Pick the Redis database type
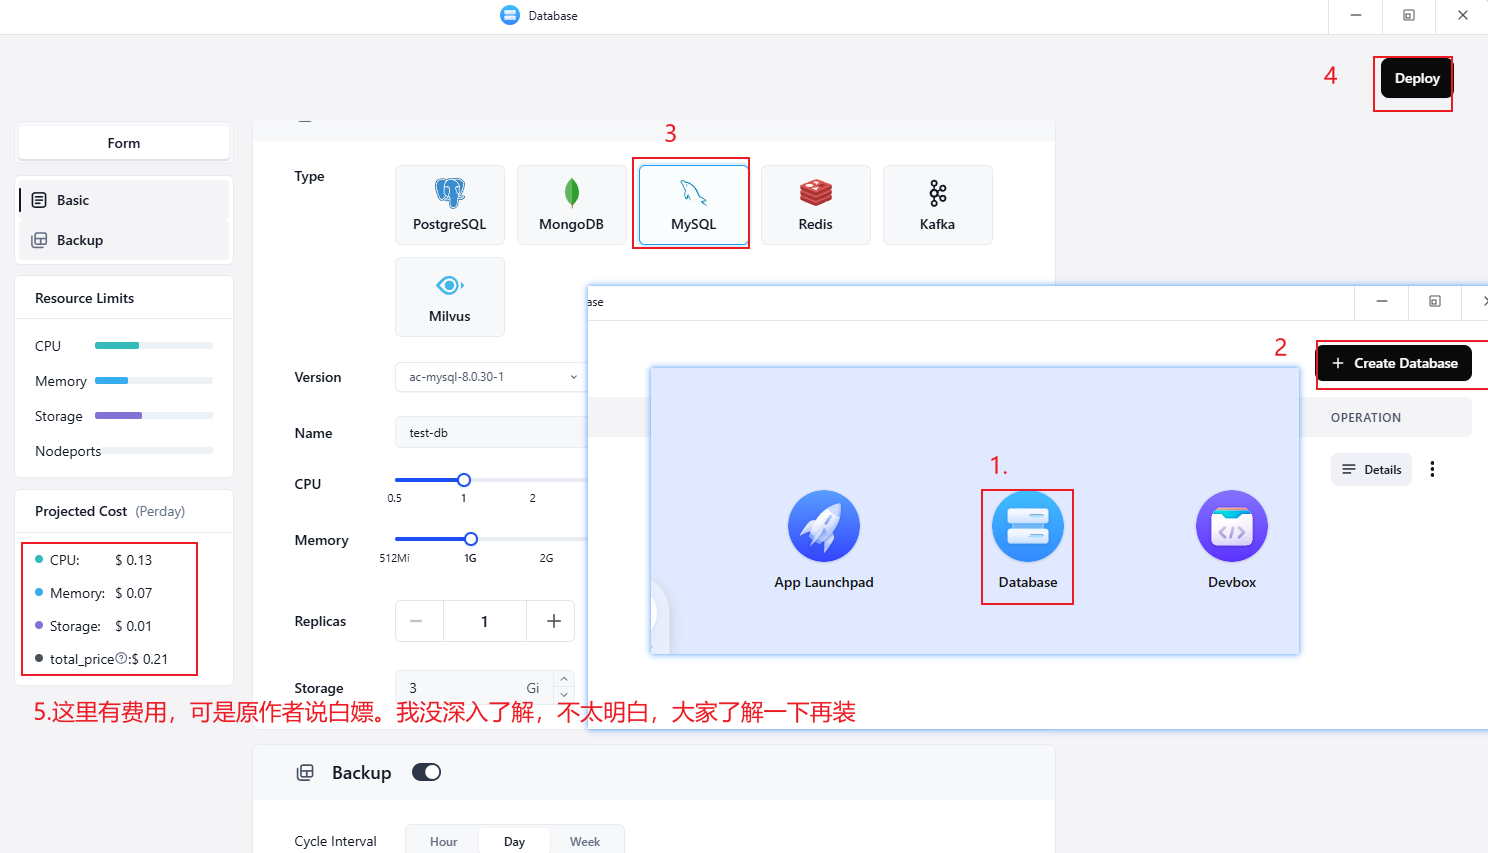 click(x=815, y=205)
